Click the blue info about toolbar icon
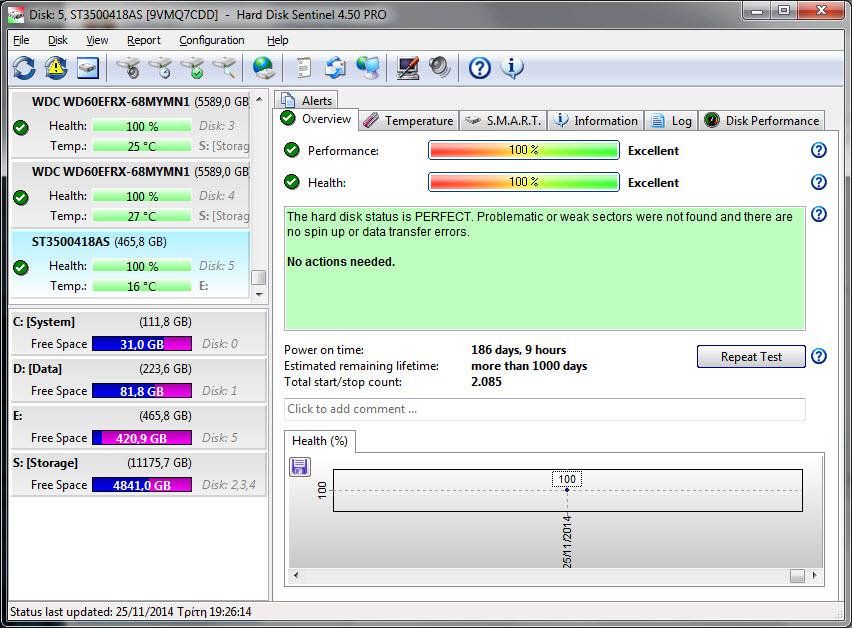This screenshot has height=628, width=852. [512, 68]
